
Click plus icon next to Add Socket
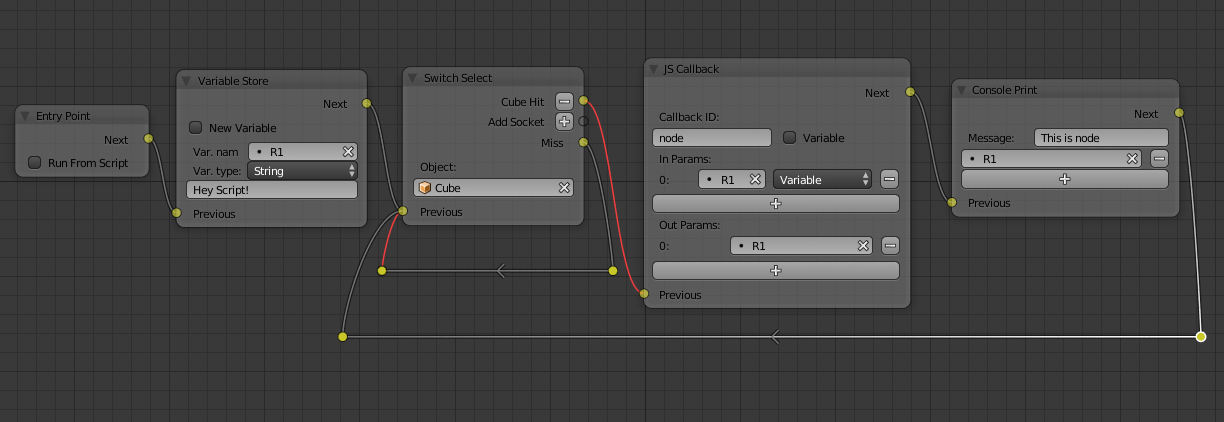[x=564, y=122]
